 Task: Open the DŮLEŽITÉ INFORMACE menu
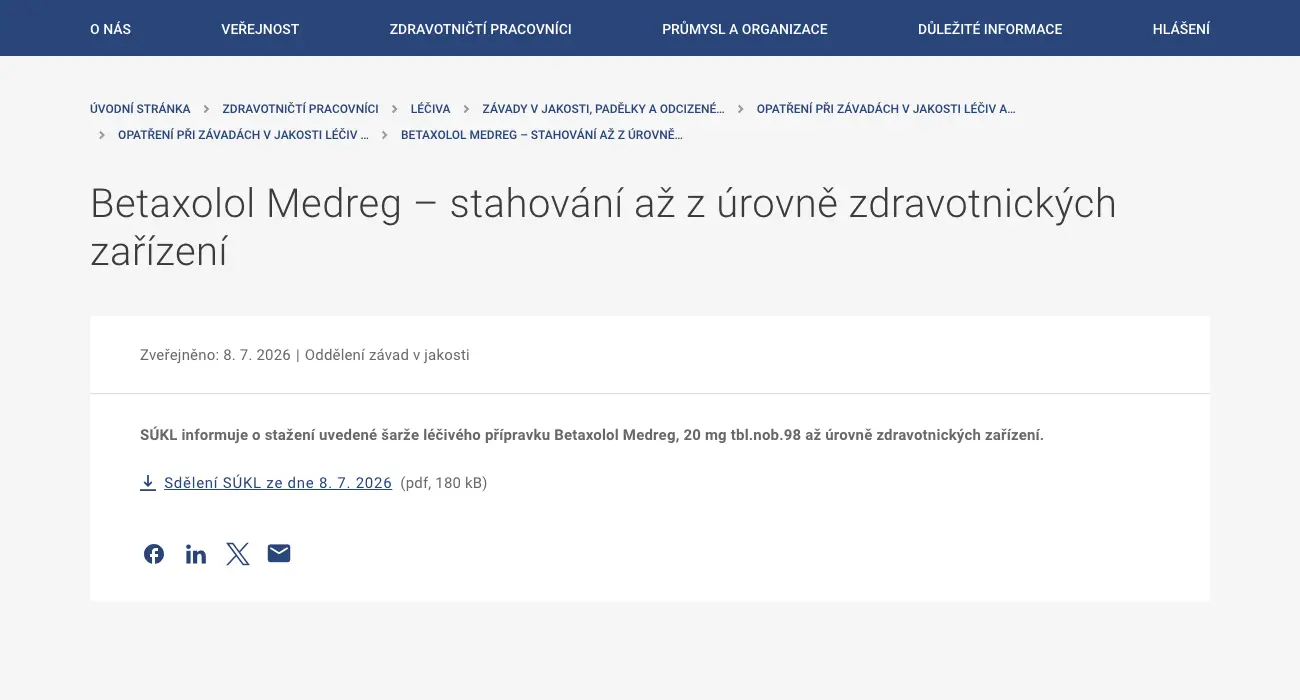[x=990, y=29]
